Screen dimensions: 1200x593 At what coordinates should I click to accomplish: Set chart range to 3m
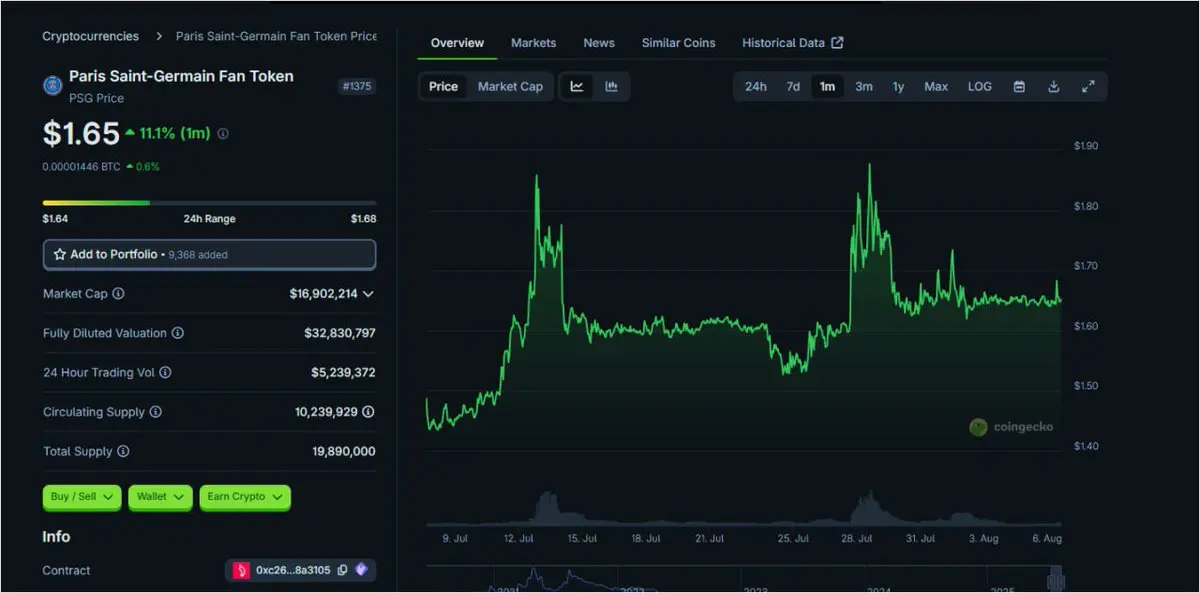click(863, 86)
